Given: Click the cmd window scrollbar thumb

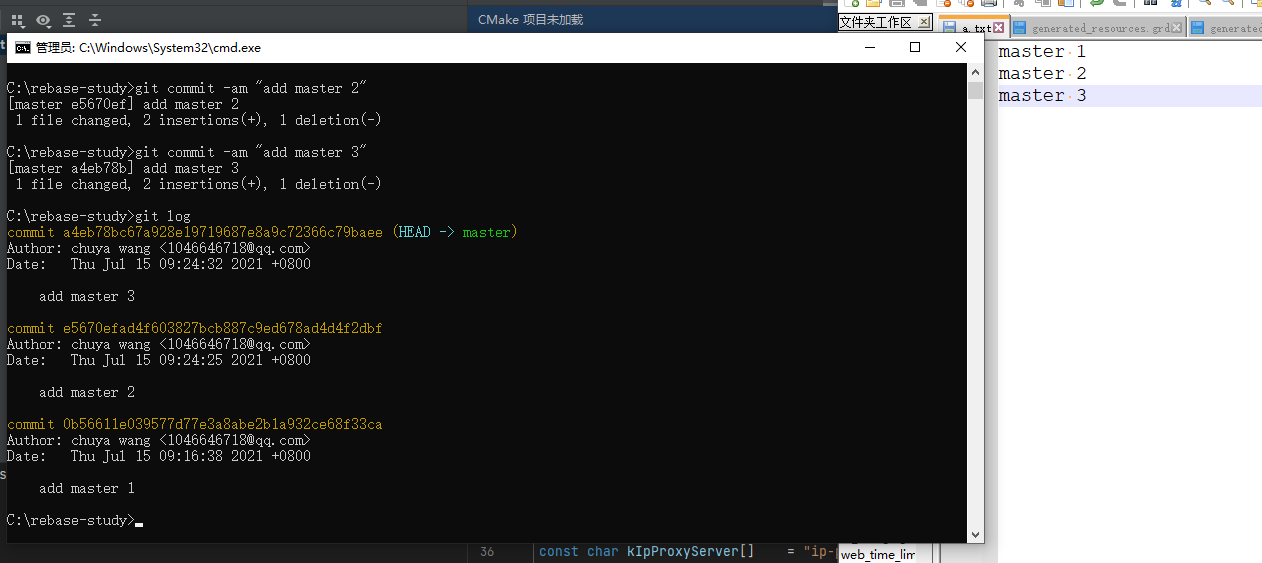Looking at the screenshot, I should coord(976,90).
